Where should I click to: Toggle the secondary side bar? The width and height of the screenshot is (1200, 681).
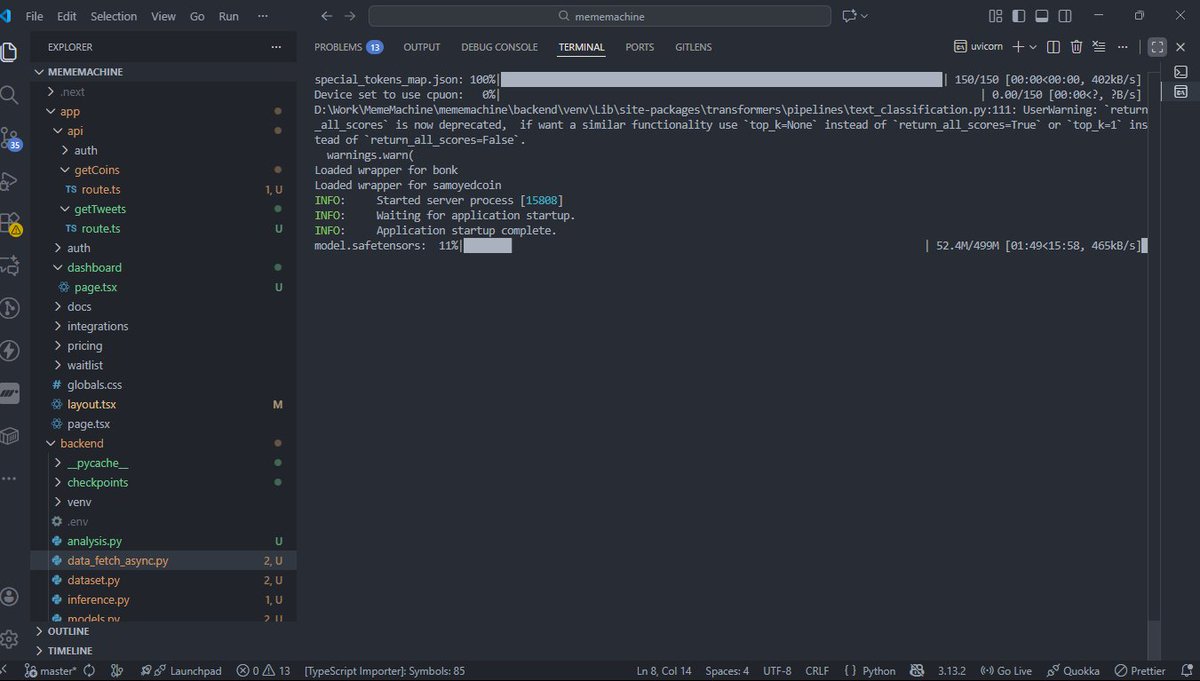[1064, 16]
